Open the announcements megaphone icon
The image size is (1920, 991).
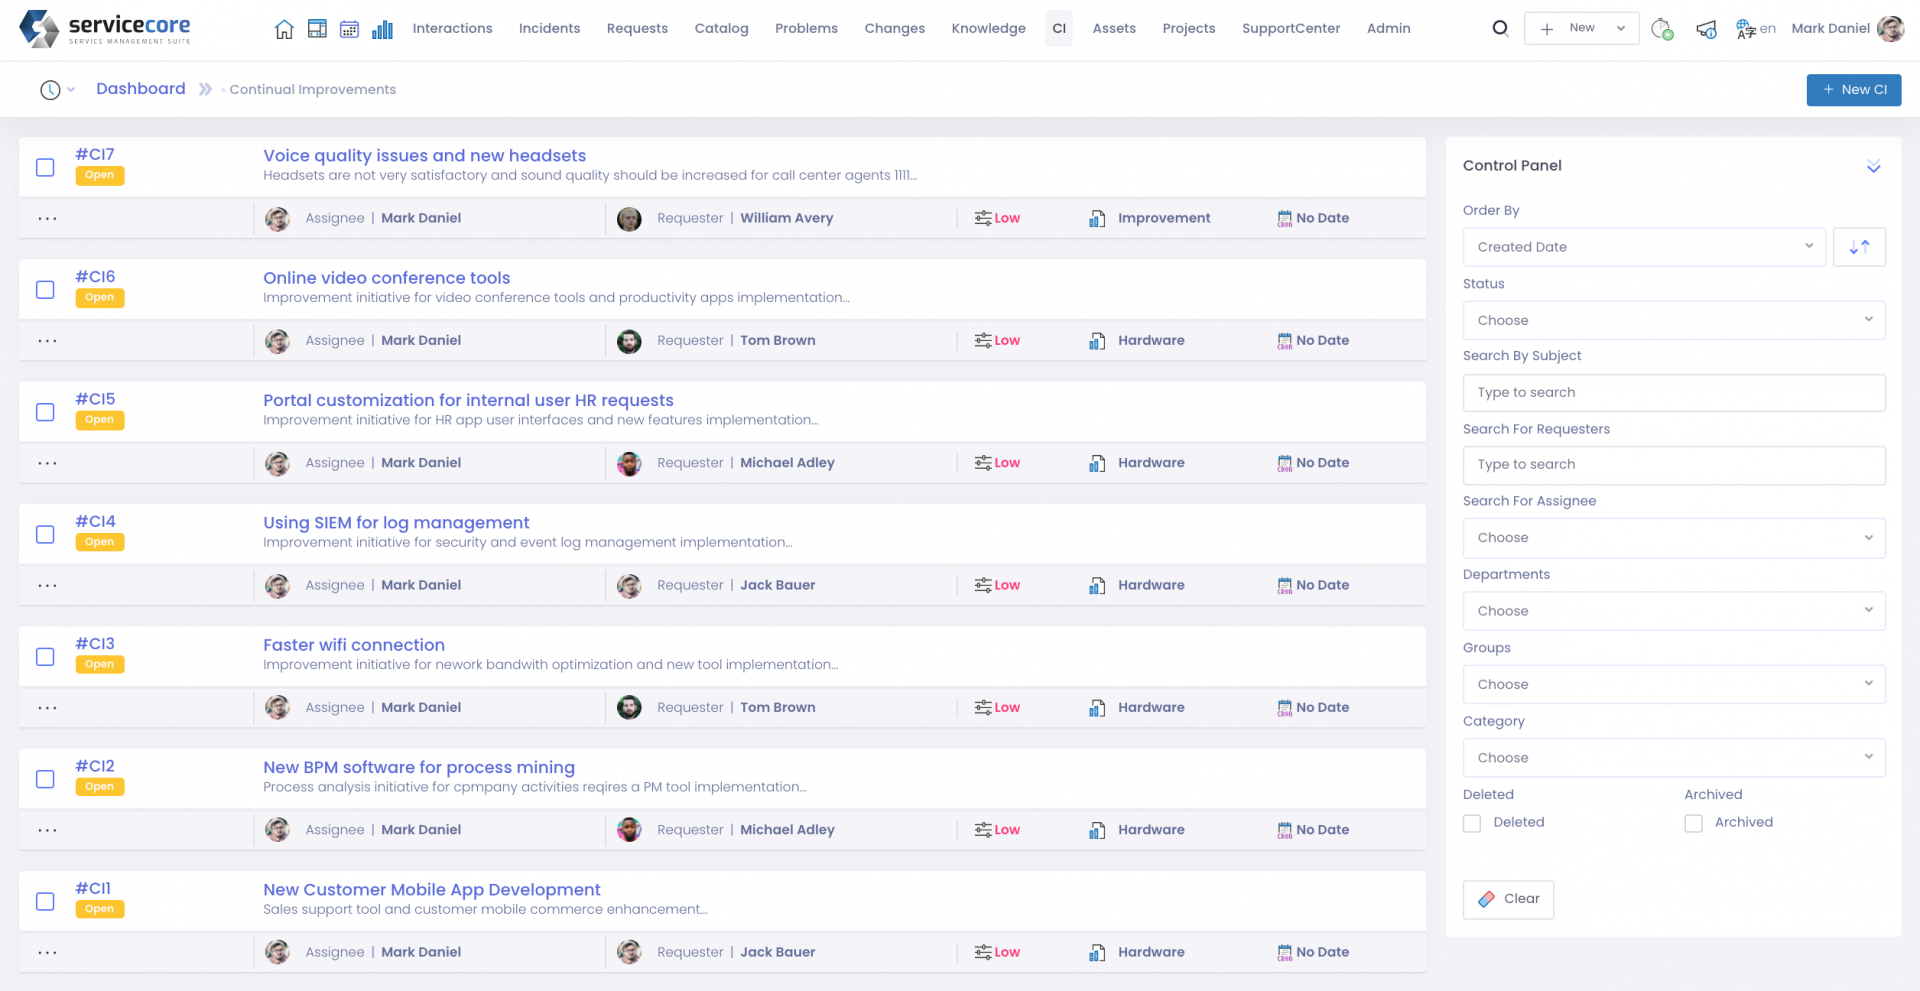(1706, 29)
